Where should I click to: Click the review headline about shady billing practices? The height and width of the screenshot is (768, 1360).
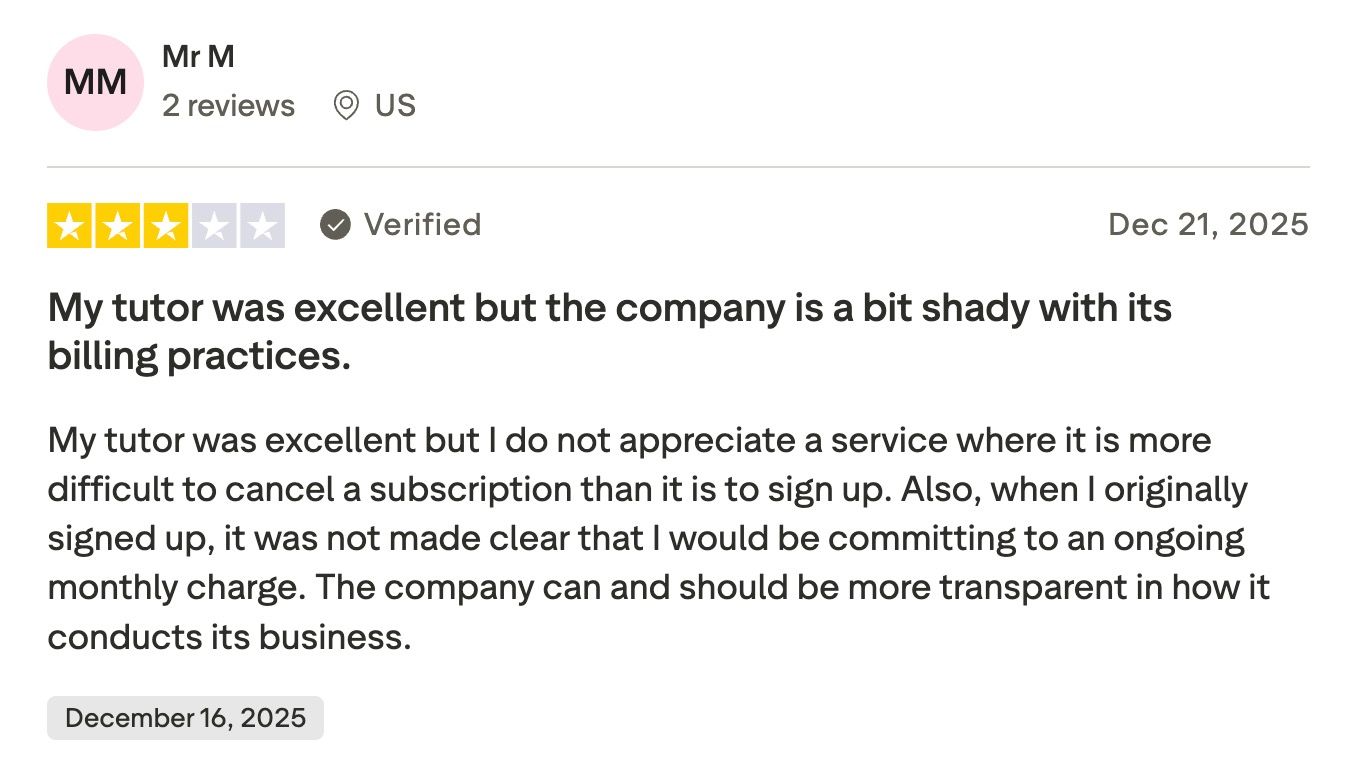pos(608,330)
